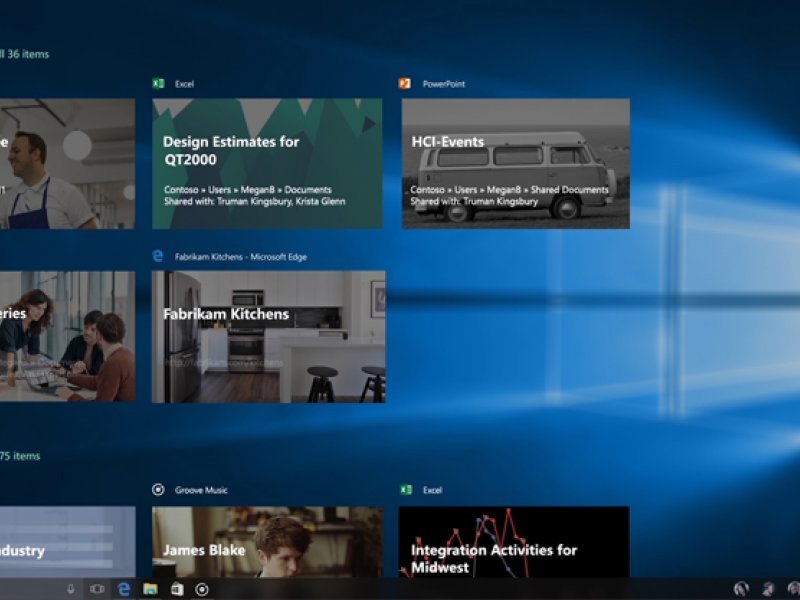Open File Explorer from the taskbar
800x600 pixels.
(150, 589)
